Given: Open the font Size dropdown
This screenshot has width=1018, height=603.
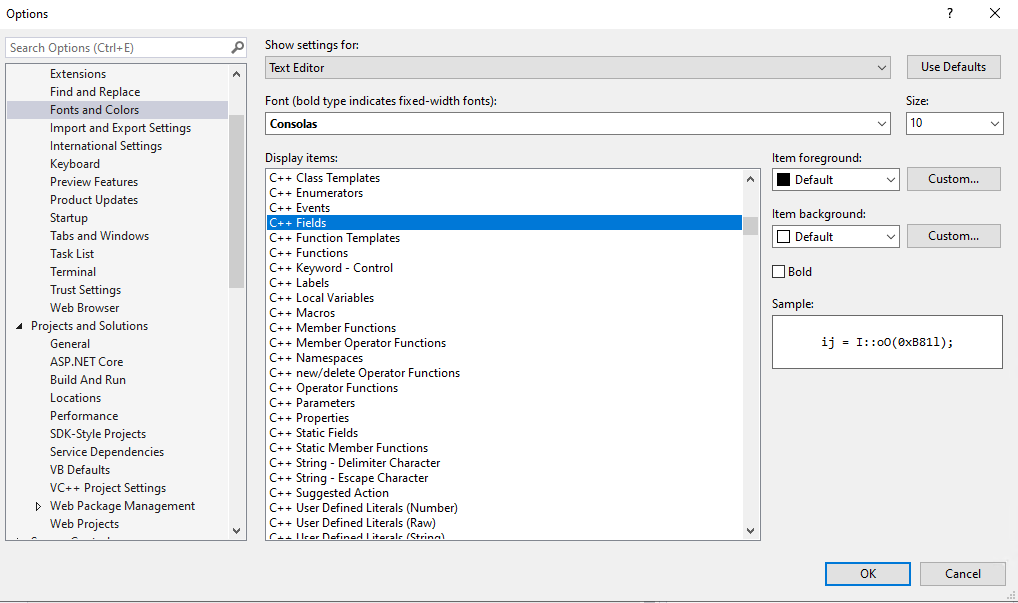Looking at the screenshot, I should pyautogui.click(x=954, y=123).
